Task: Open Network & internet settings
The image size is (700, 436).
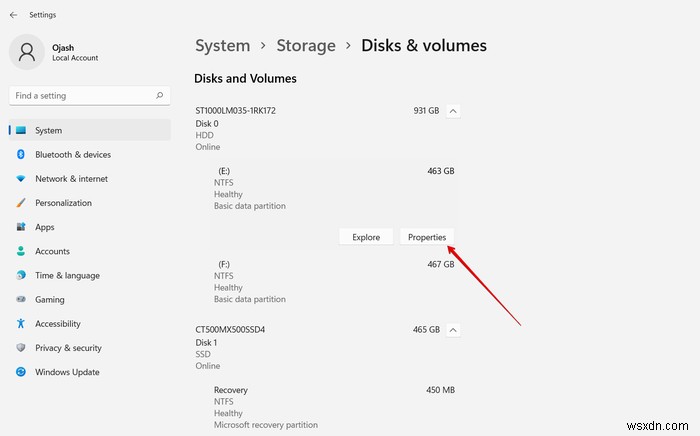Action: (71, 179)
